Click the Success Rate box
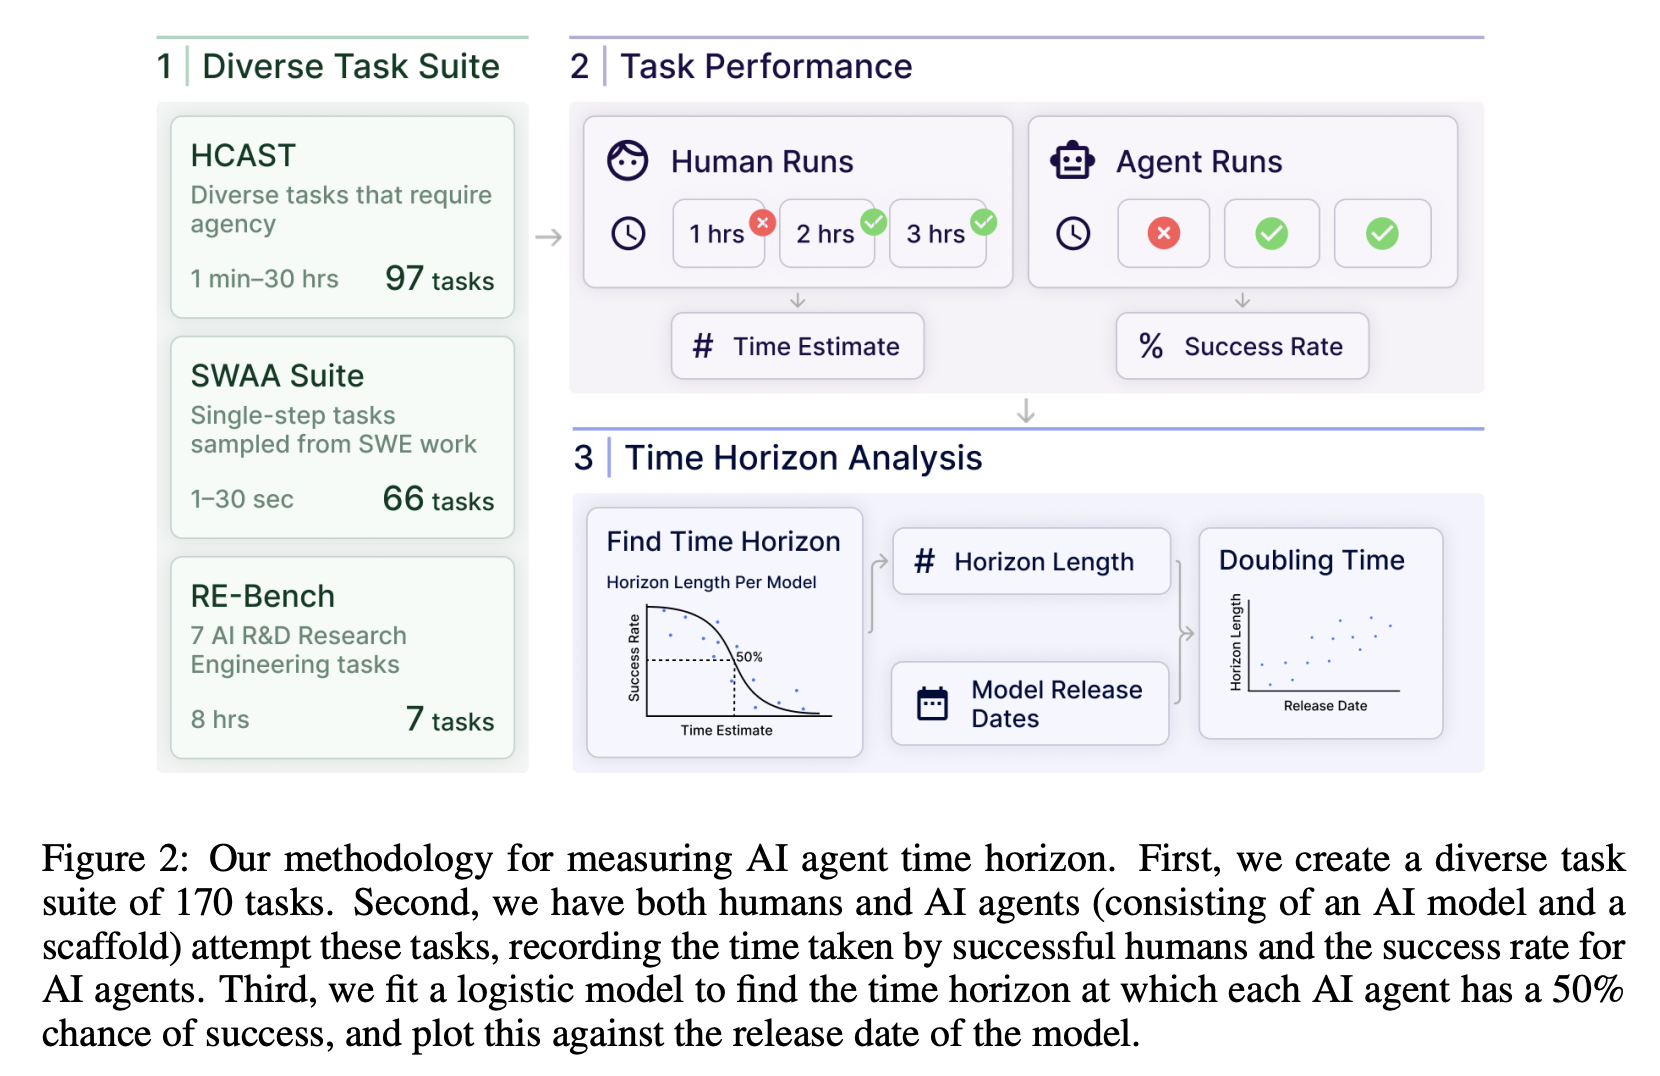Image resolution: width=1660 pixels, height=1076 pixels. click(x=1242, y=346)
